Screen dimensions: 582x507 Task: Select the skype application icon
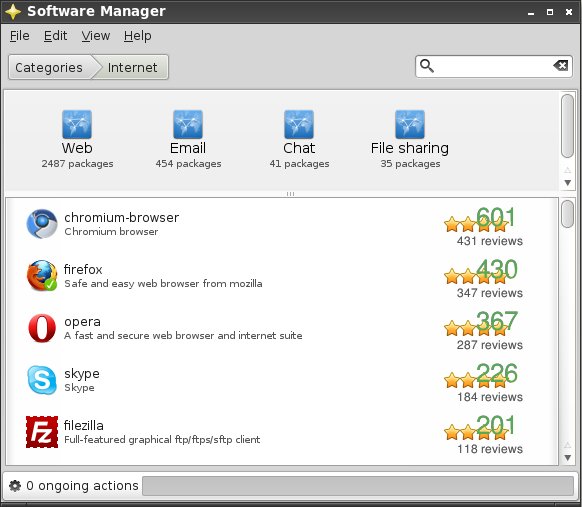(42, 380)
